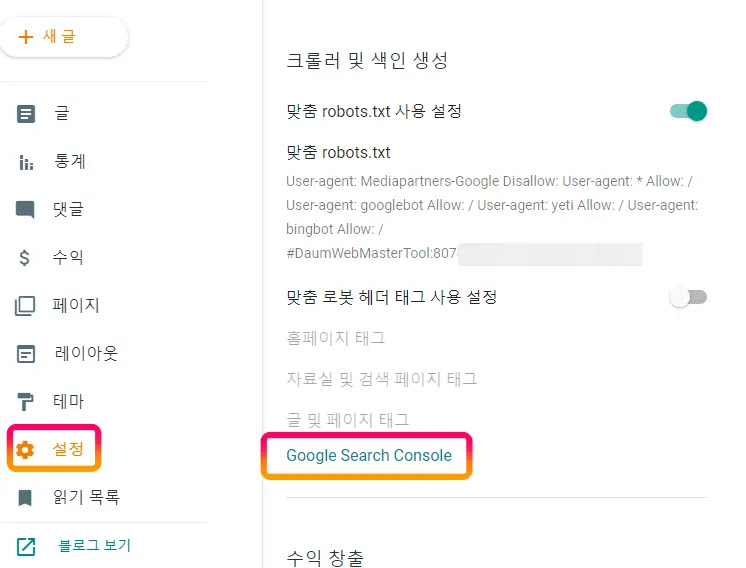The height and width of the screenshot is (568, 746).
Task: Click the 설정 gear icon
Action: tap(25, 450)
